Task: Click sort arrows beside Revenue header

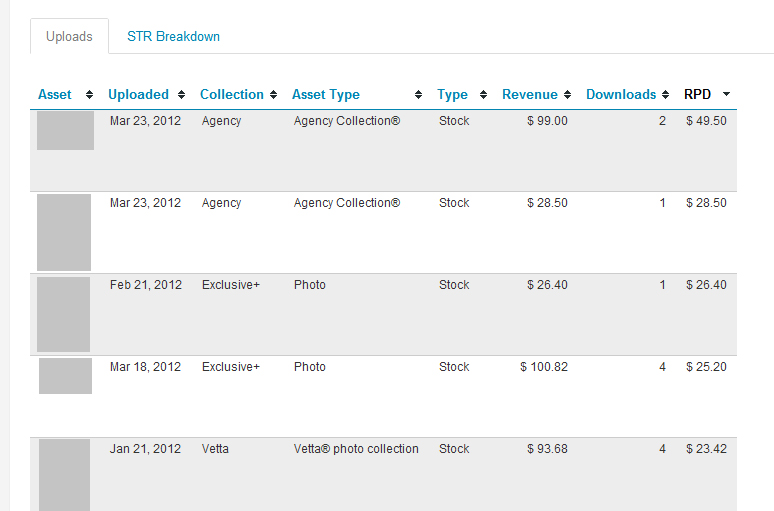Action: click(568, 94)
